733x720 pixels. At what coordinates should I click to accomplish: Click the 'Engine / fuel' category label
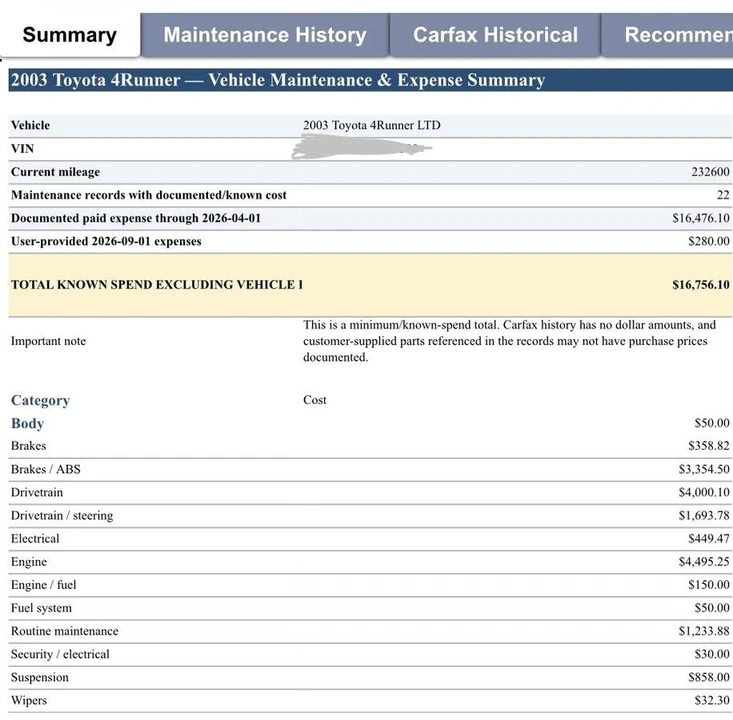[x=43, y=585]
